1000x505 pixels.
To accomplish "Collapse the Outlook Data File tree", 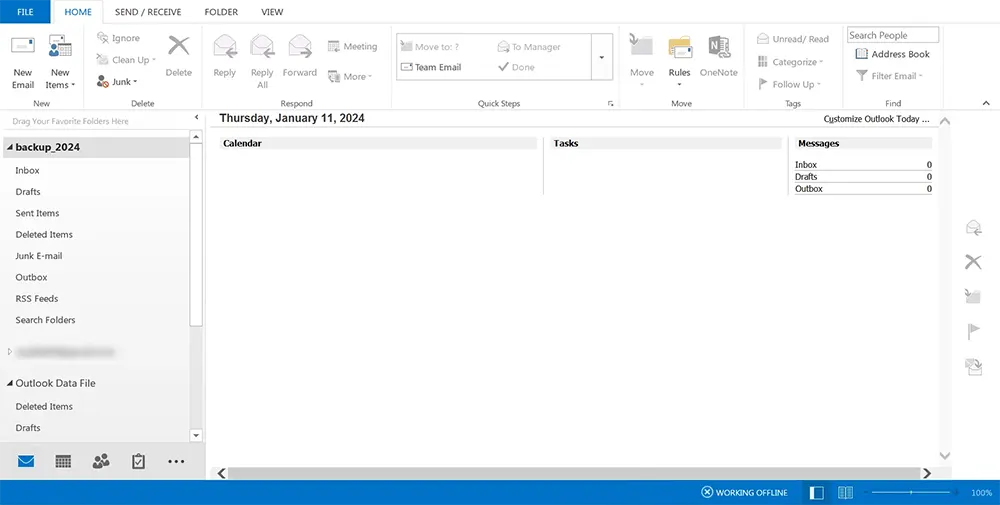I will click(x=10, y=383).
